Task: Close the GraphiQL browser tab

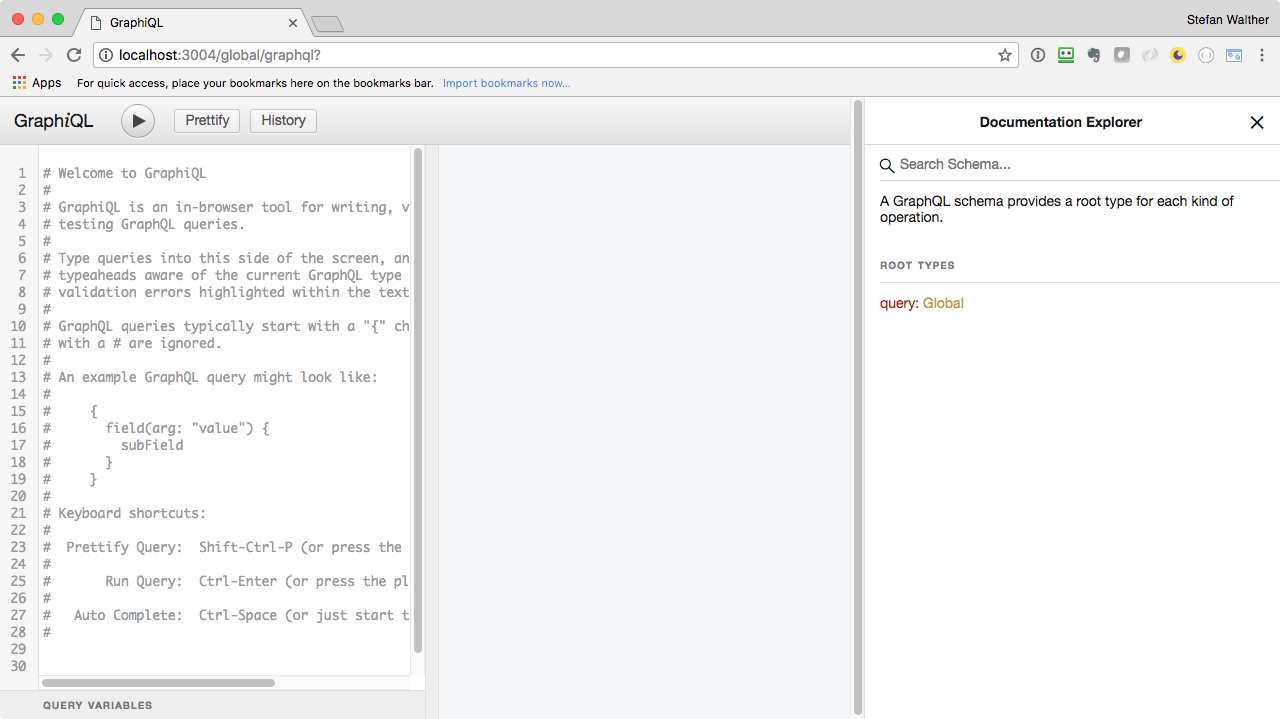Action: tap(293, 22)
